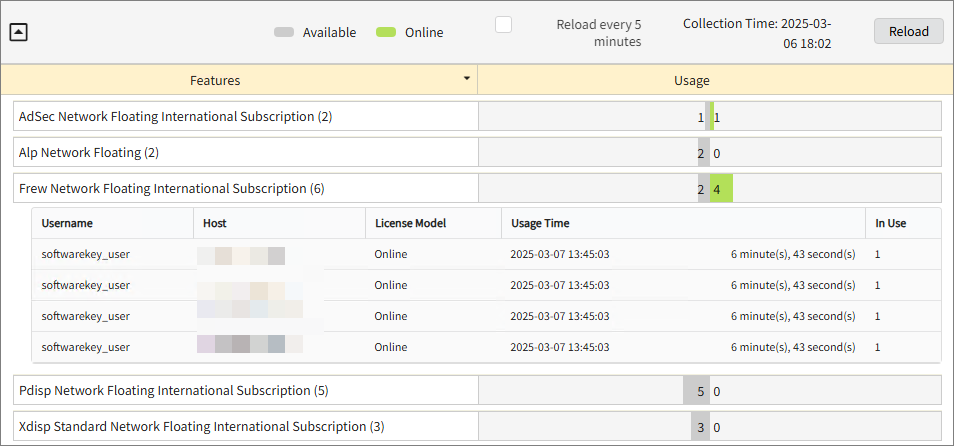Expand AdSec Network Floating International Subscription row
The width and height of the screenshot is (954, 446).
coord(175,117)
